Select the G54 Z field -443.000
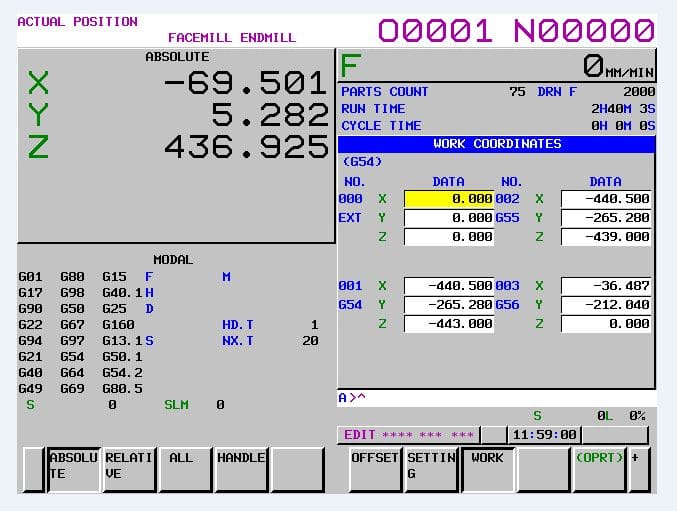The width and height of the screenshot is (677, 511). coord(449,324)
